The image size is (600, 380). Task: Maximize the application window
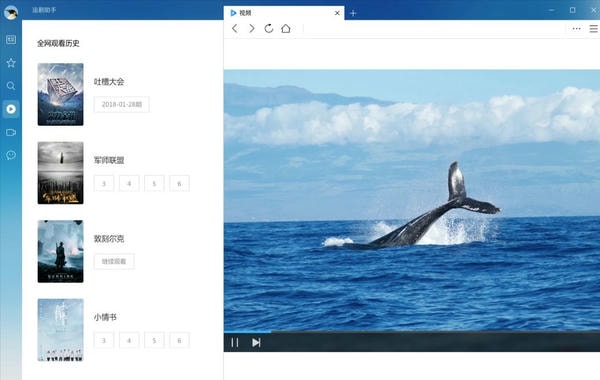572,10
